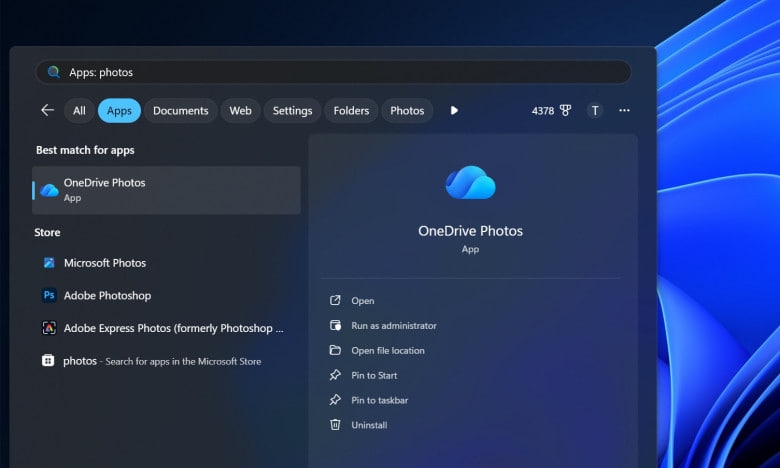The image size is (780, 468).
Task: Click the Pin to Start pin icon
Action: point(335,375)
